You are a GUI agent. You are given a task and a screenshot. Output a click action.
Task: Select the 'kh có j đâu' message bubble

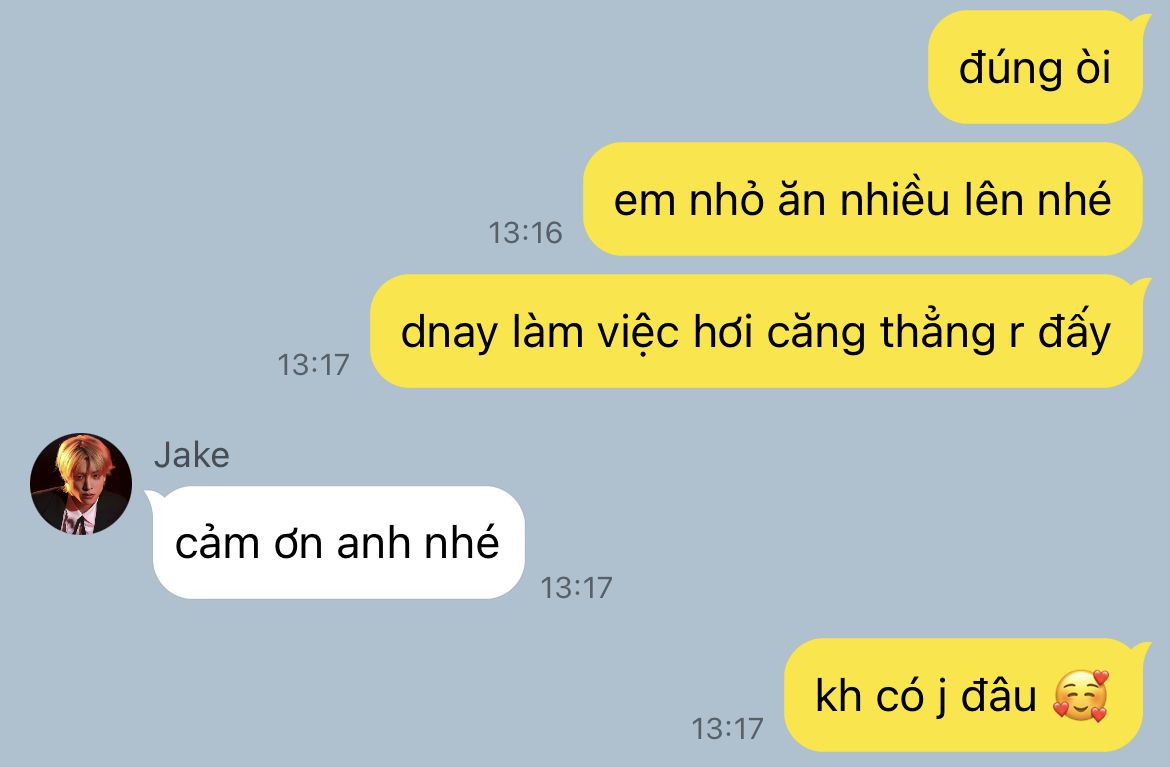[x=963, y=695]
